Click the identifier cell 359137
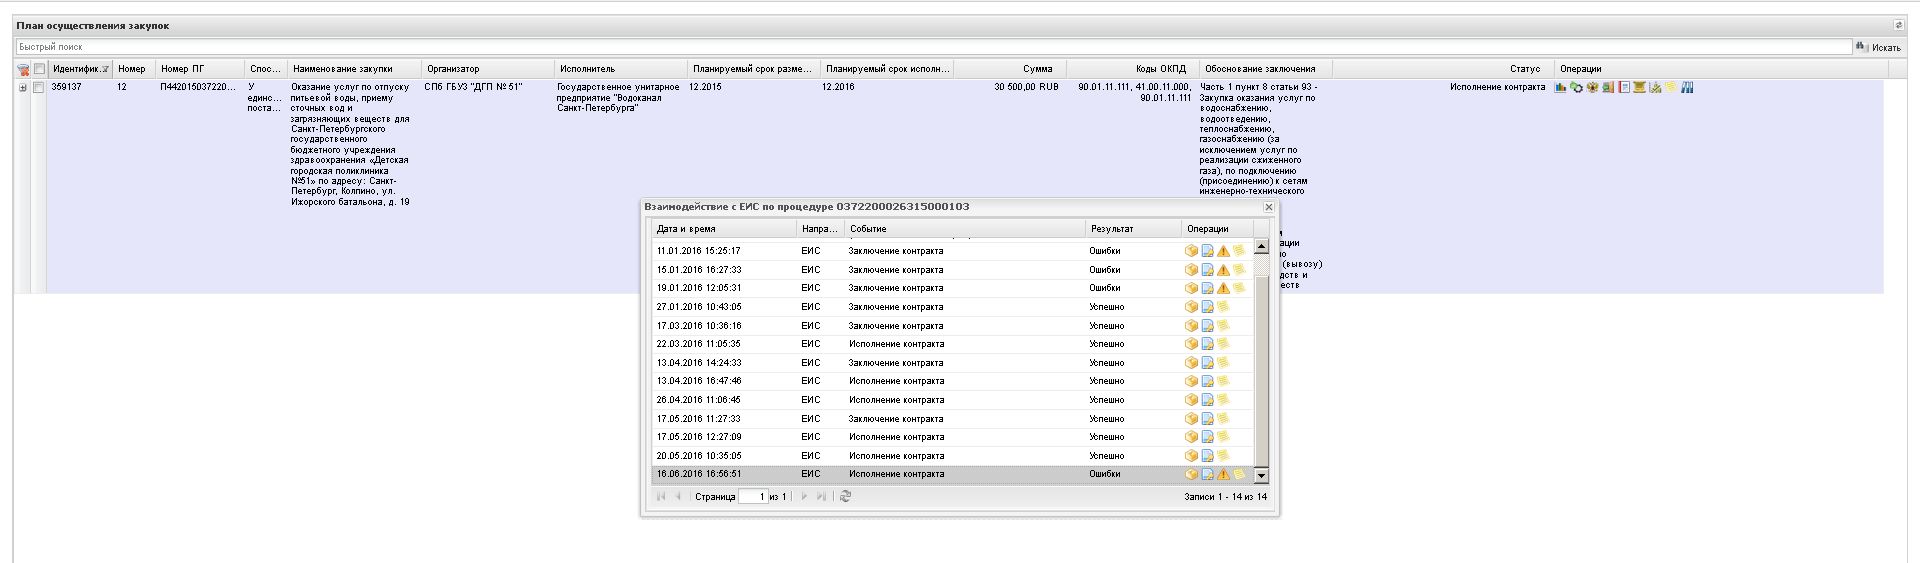 (66, 87)
